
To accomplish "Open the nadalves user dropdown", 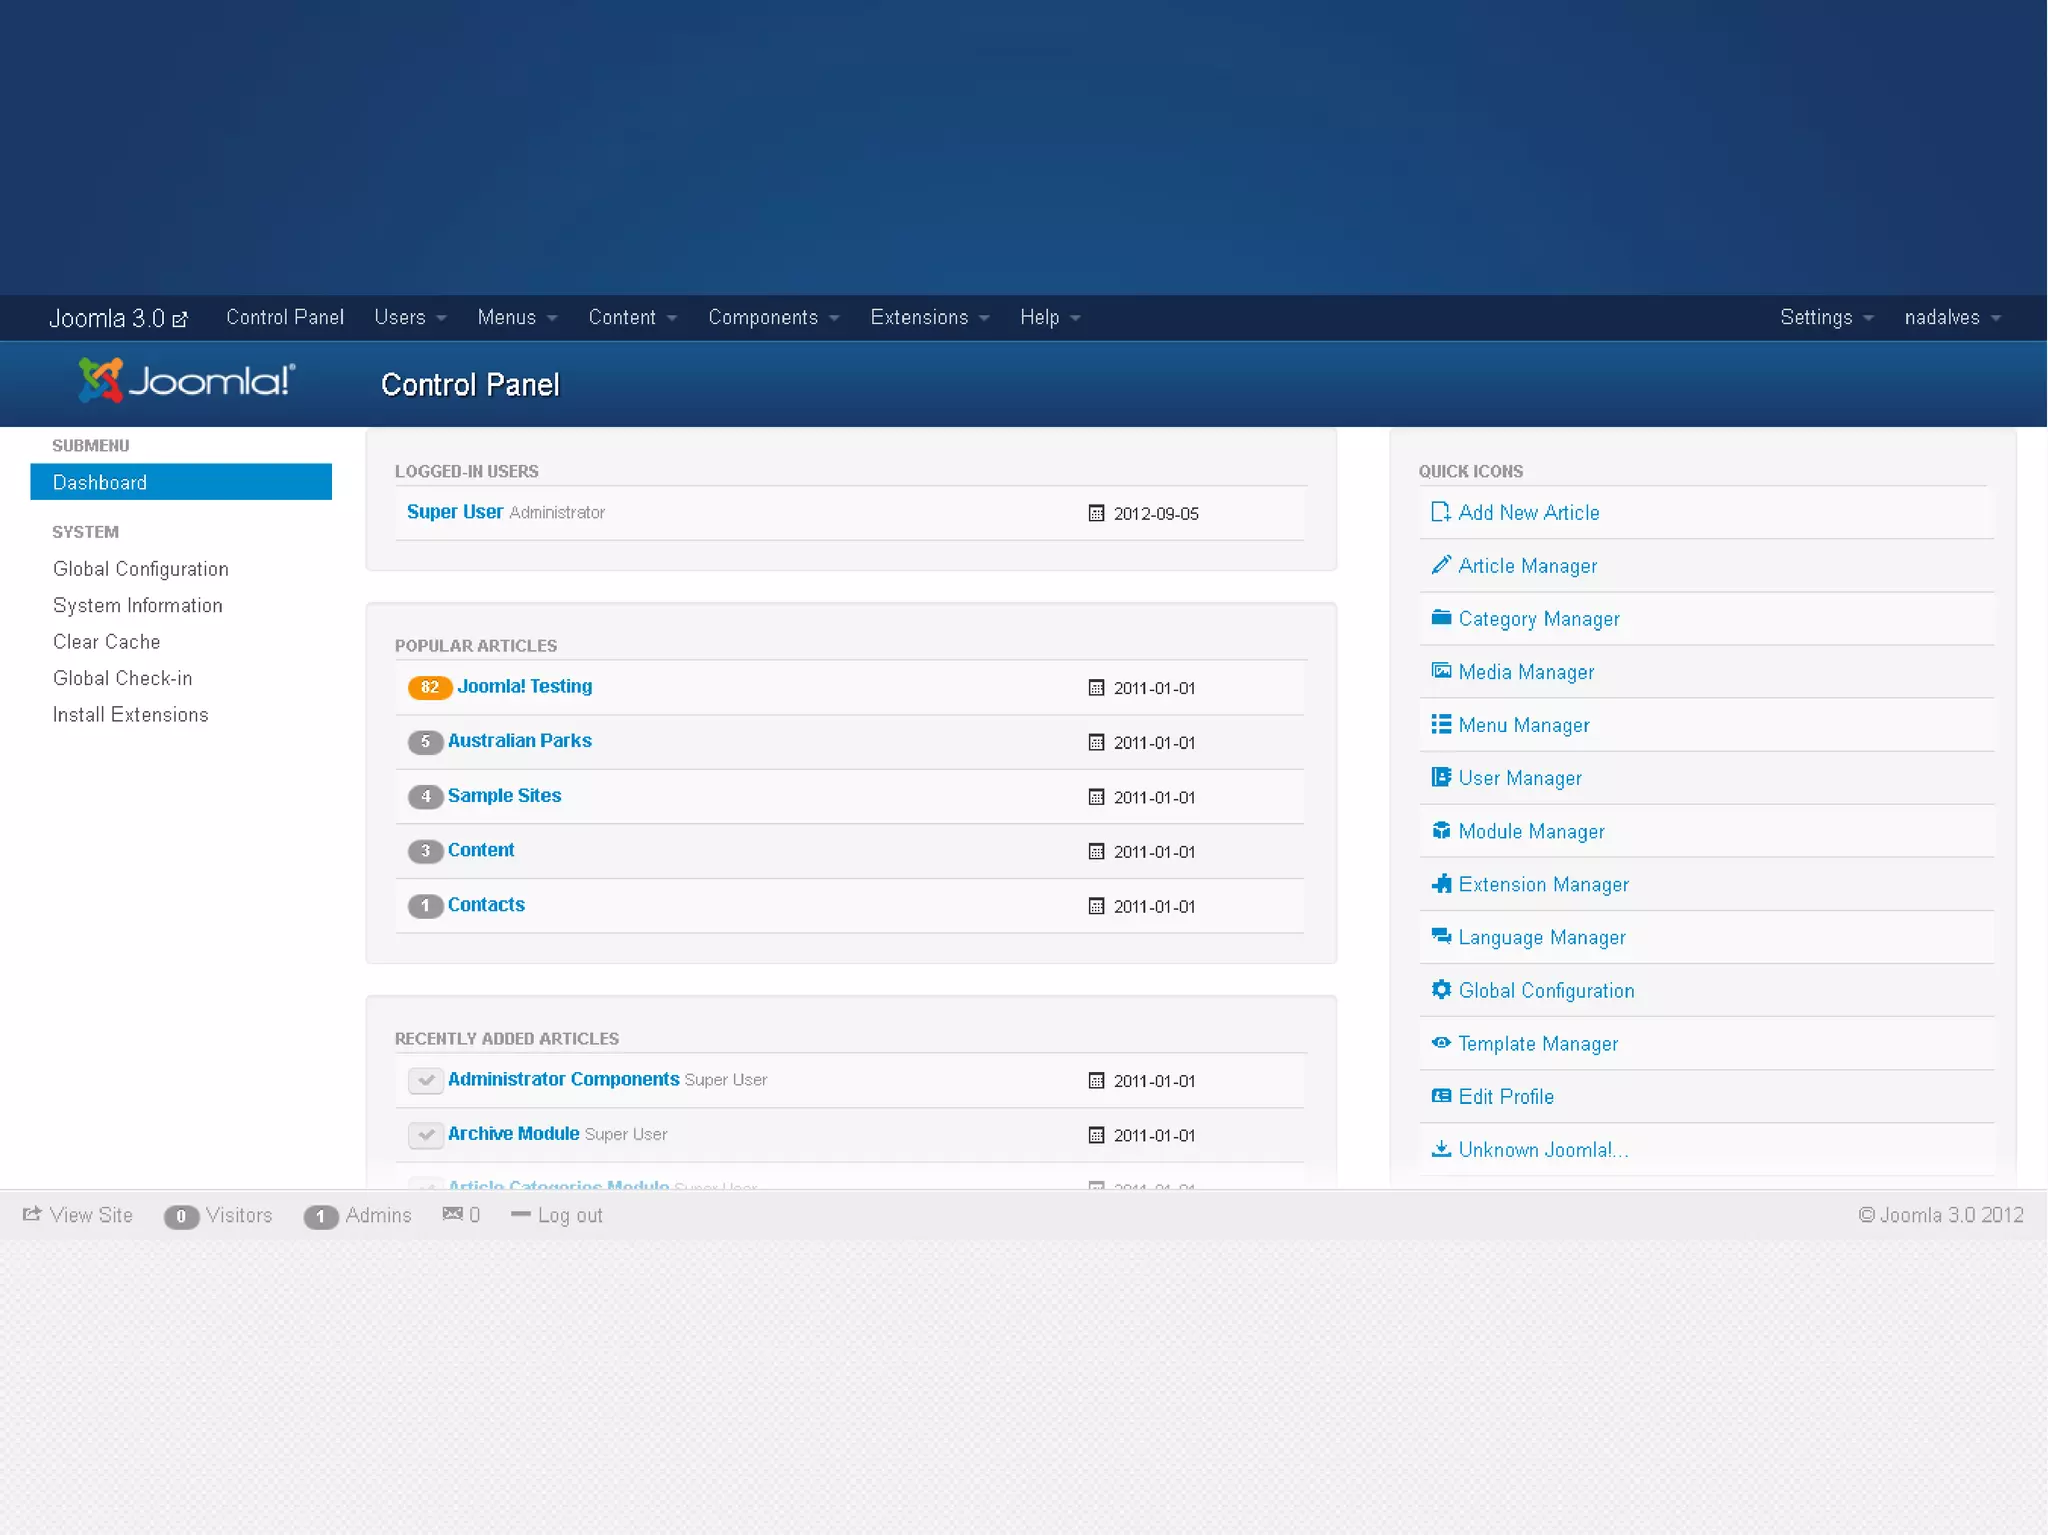I will pos(1951,317).
